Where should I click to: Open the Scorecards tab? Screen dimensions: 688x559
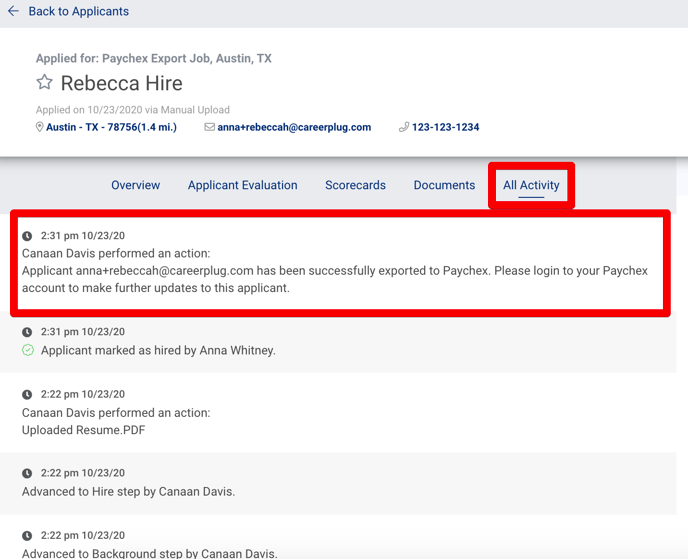[355, 185]
